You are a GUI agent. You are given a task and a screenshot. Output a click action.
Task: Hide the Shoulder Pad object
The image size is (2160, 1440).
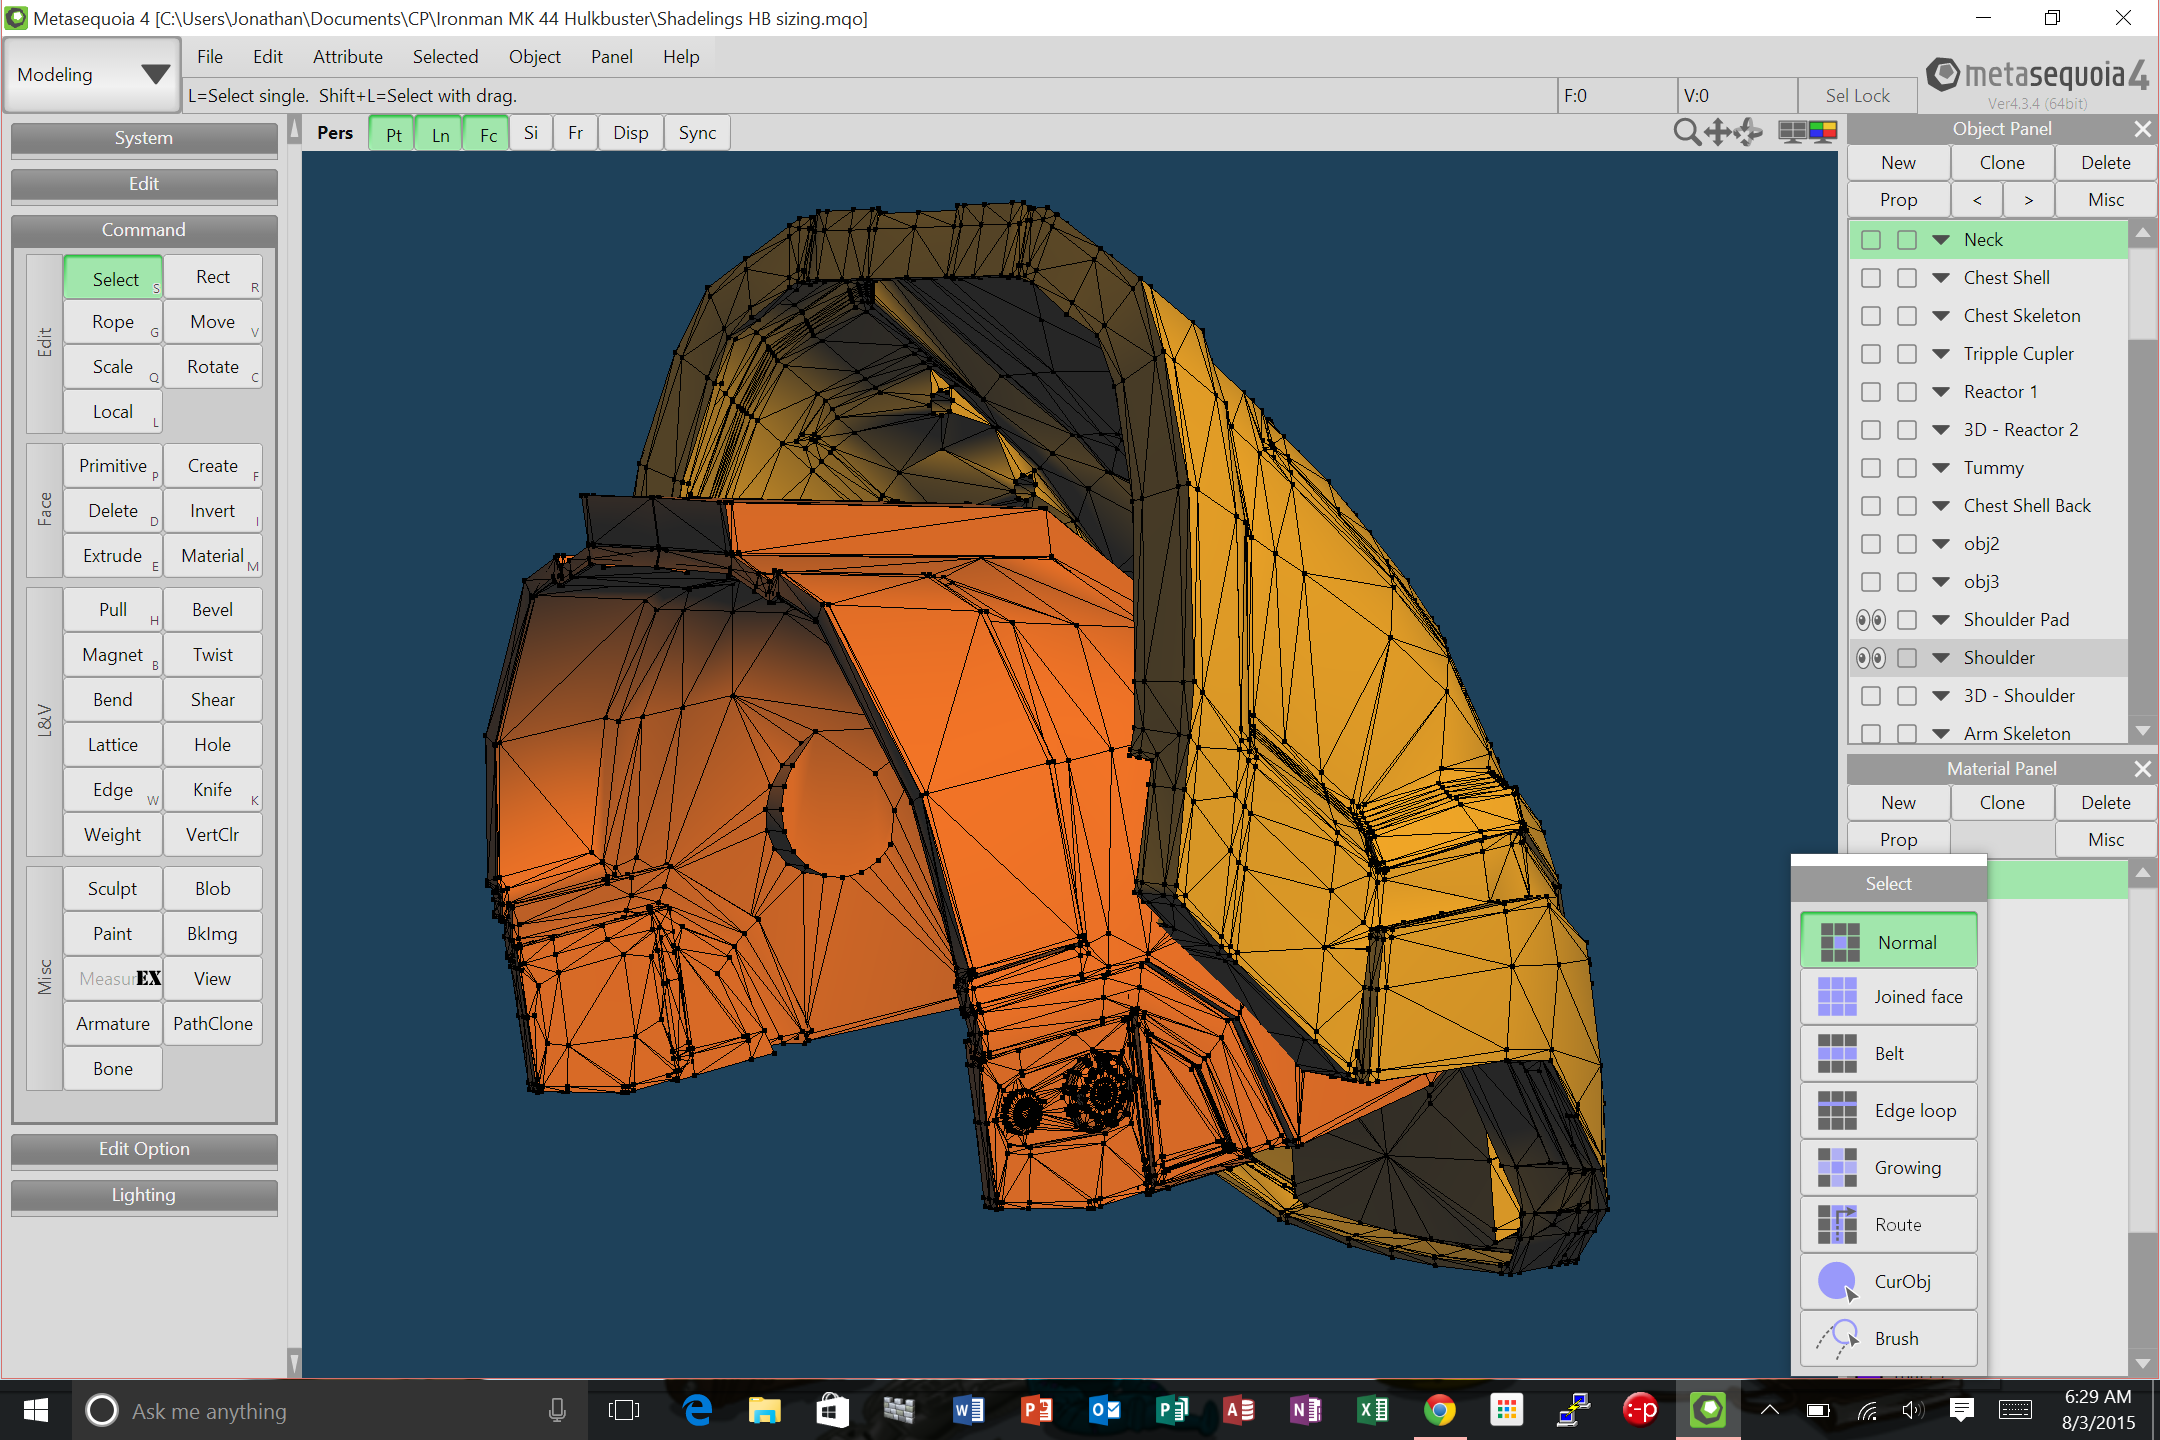[1871, 620]
